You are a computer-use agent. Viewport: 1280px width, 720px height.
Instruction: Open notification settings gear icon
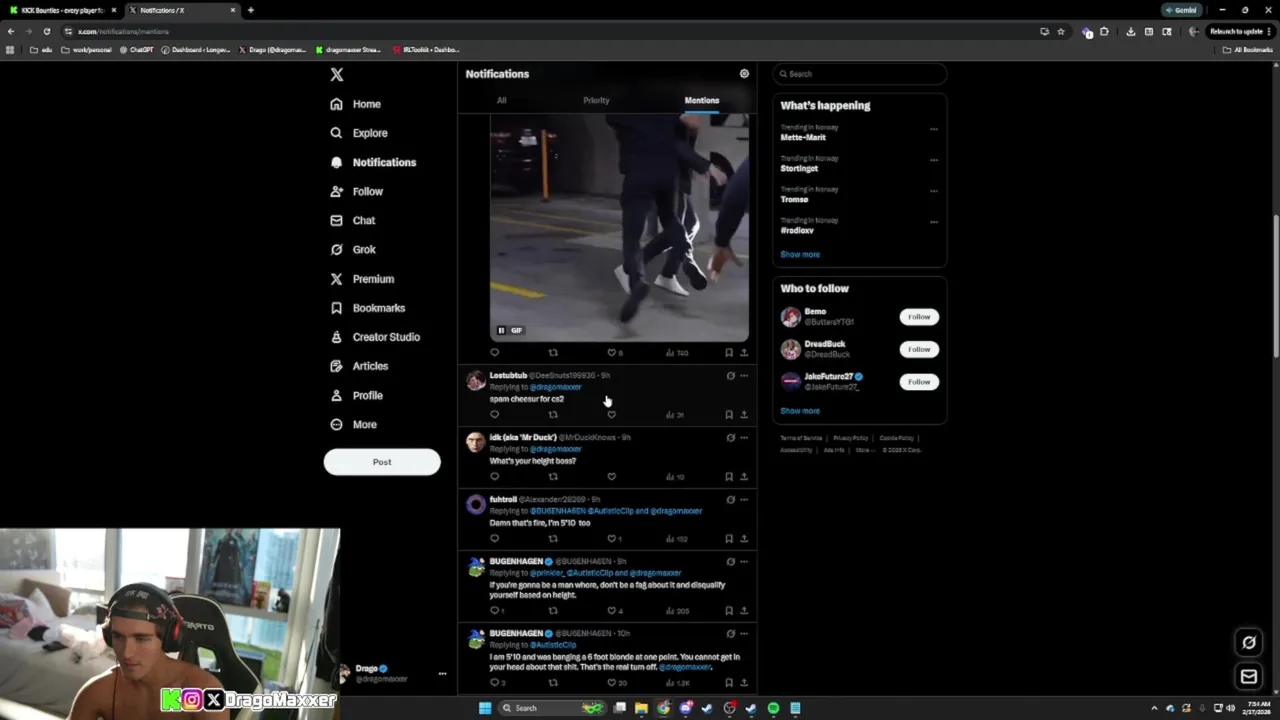point(744,74)
